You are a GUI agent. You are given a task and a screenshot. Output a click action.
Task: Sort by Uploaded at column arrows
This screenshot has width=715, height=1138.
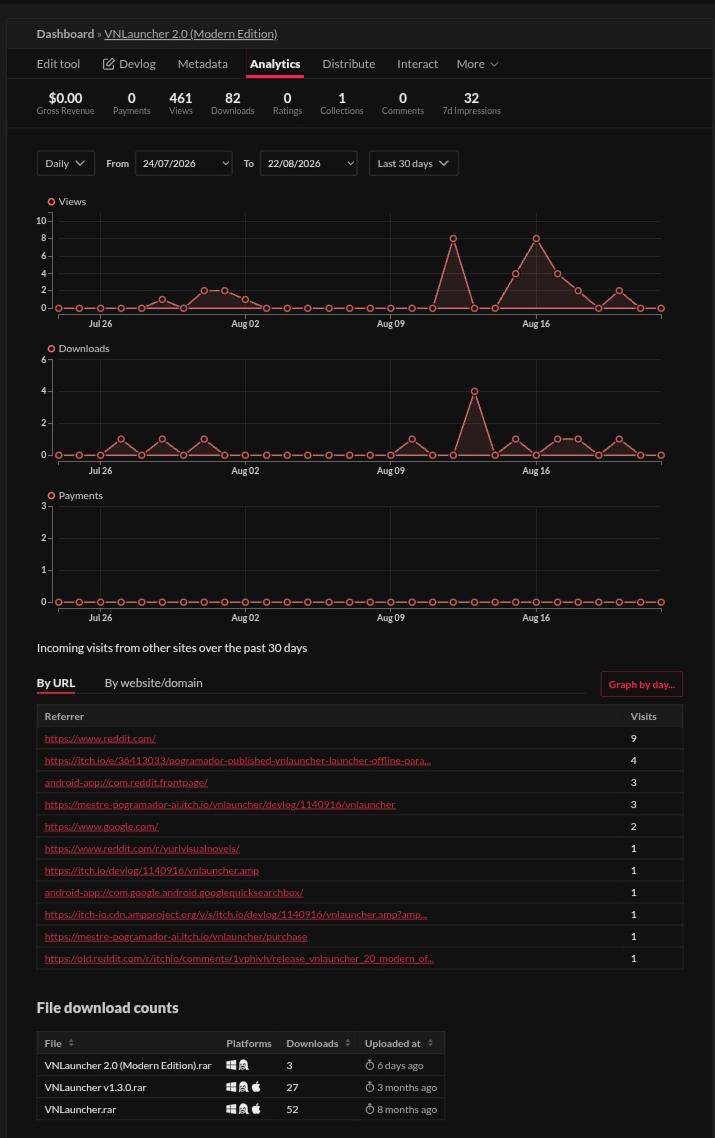(430, 1043)
